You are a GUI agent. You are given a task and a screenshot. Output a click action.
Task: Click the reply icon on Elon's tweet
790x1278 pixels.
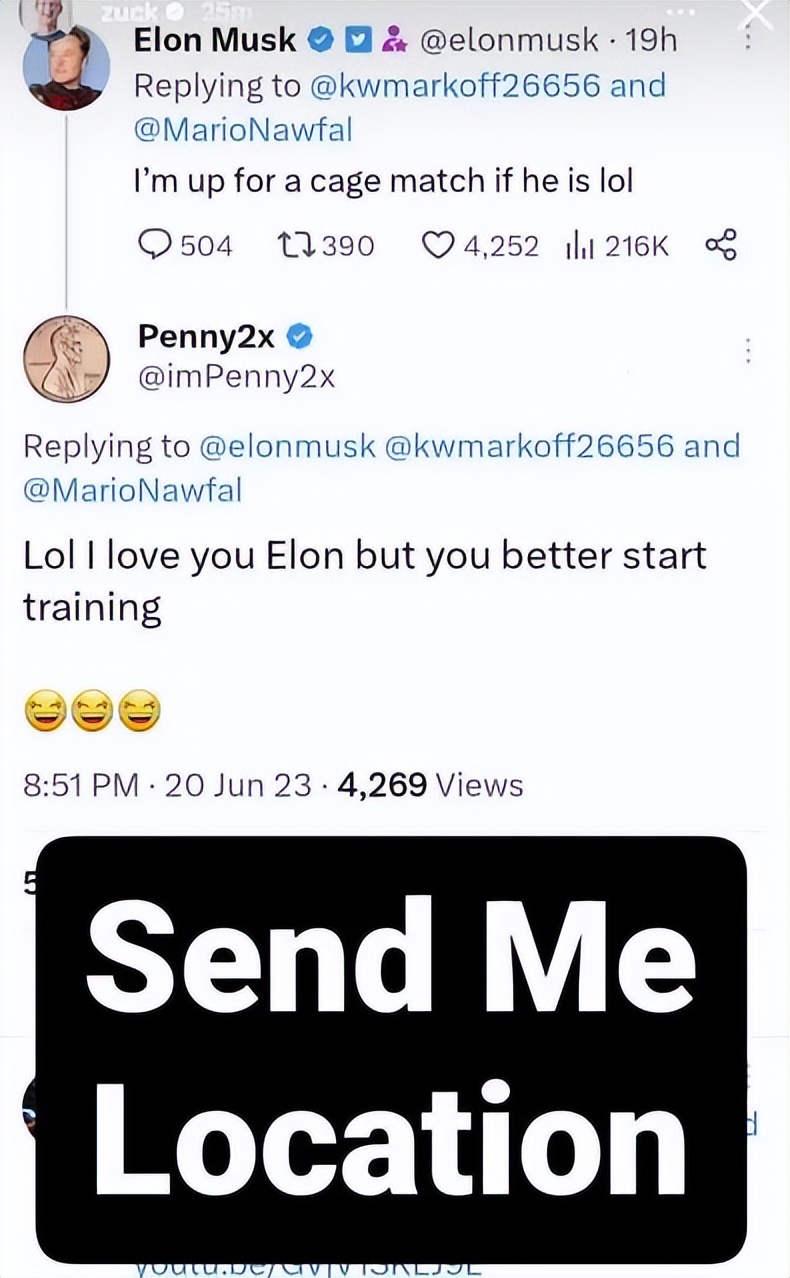tap(157, 245)
